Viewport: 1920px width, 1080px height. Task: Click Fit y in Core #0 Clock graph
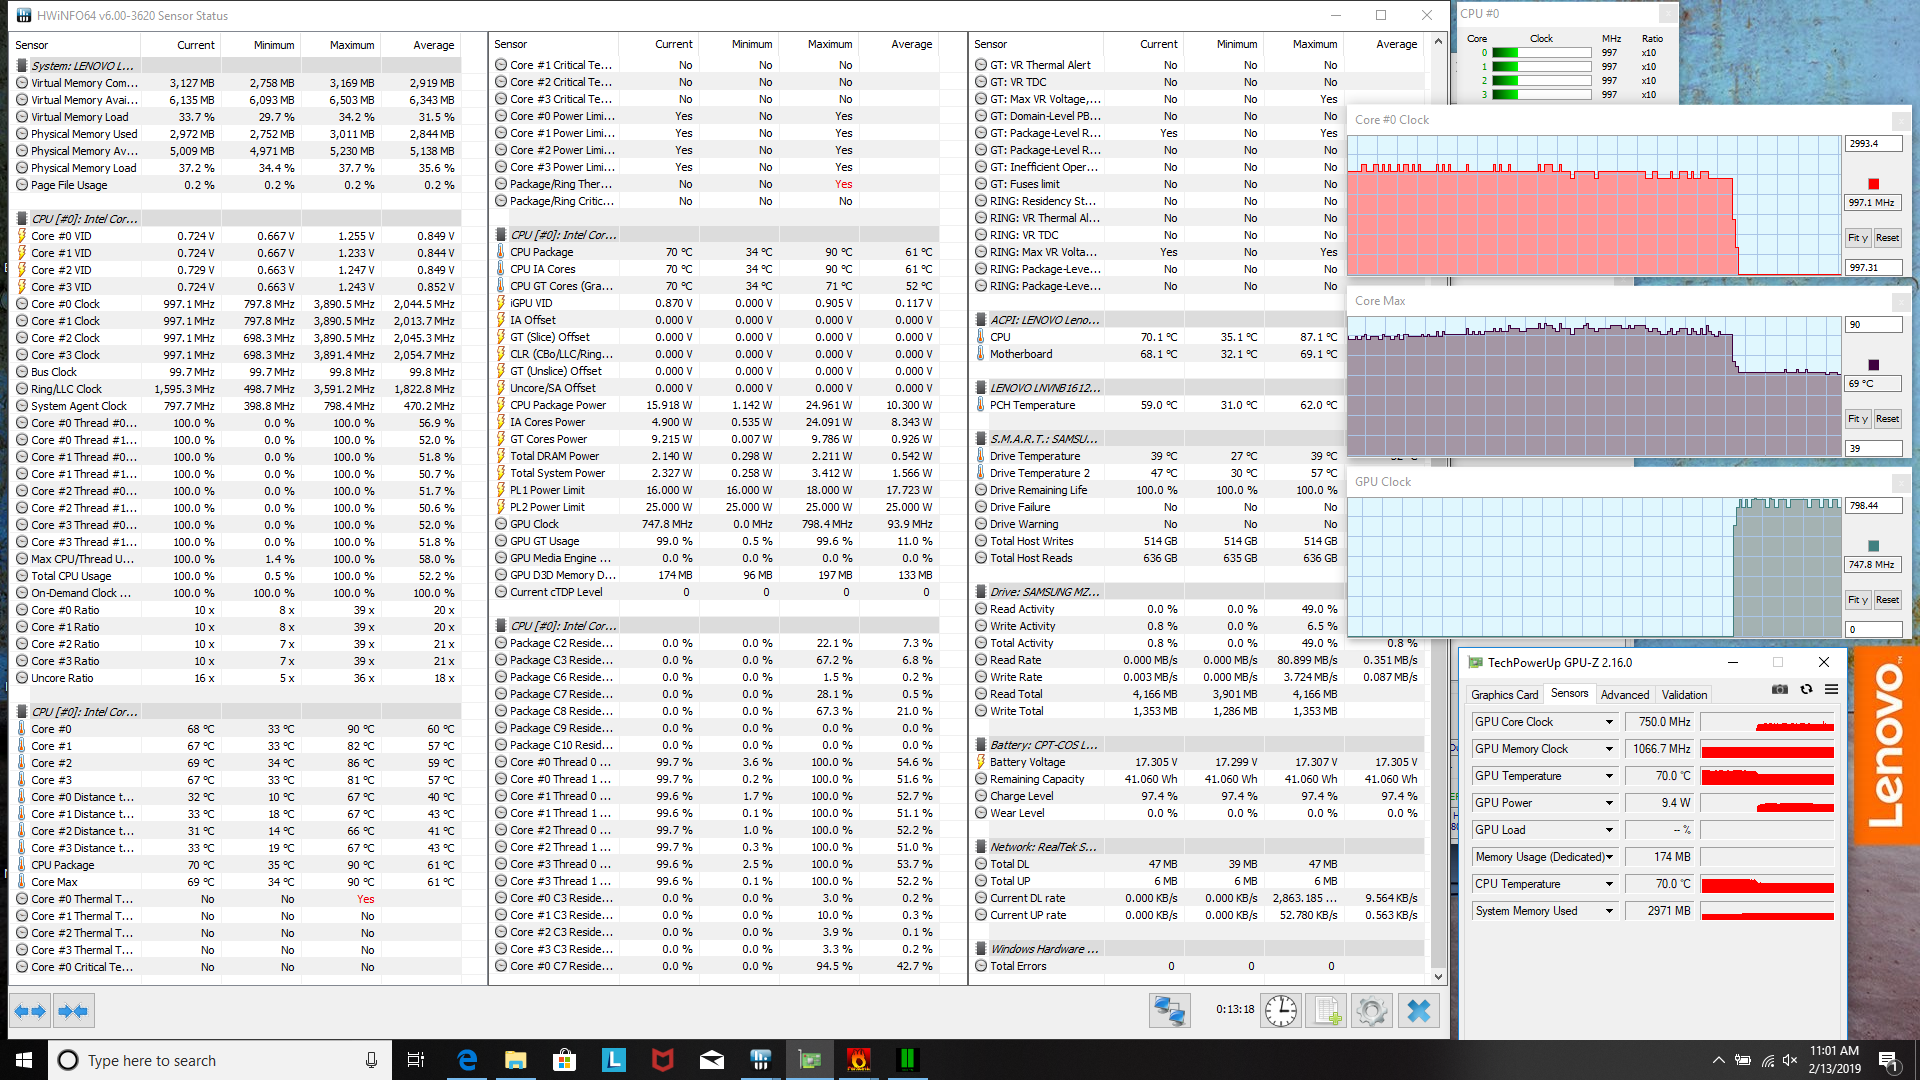click(x=1857, y=238)
